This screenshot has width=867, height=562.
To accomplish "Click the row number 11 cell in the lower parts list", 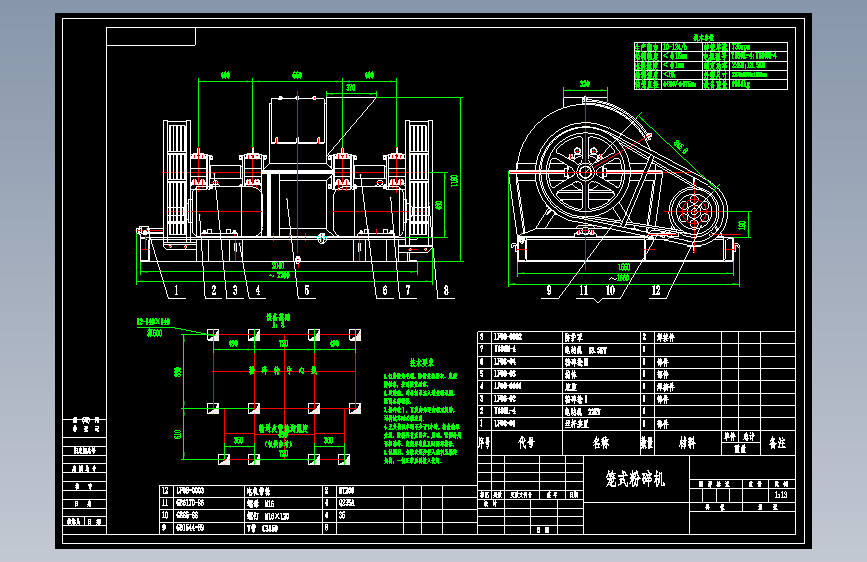I will point(165,503).
